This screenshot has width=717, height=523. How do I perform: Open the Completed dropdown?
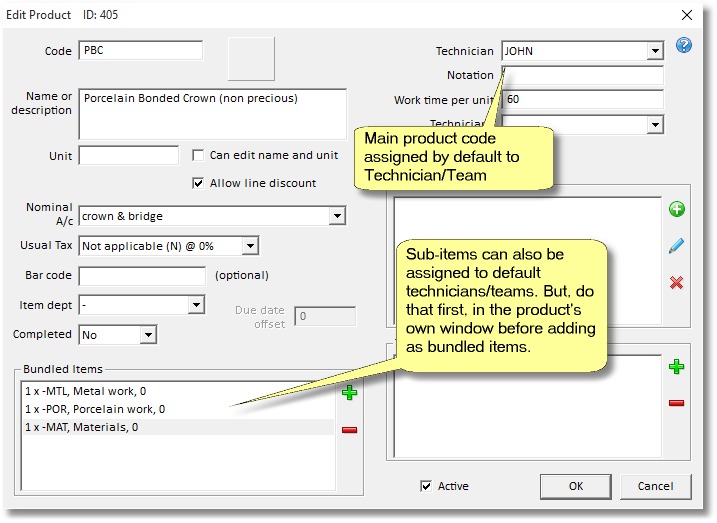pos(148,335)
